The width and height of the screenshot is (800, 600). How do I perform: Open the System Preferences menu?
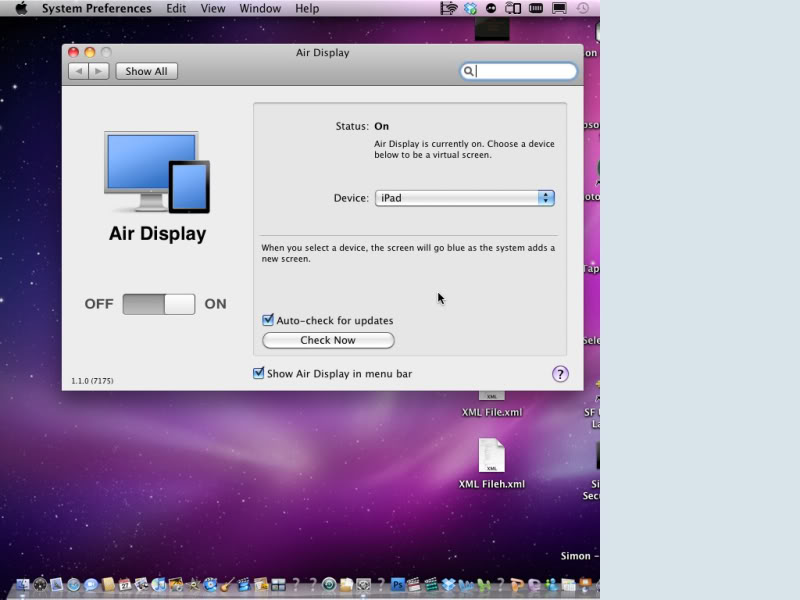tap(96, 8)
